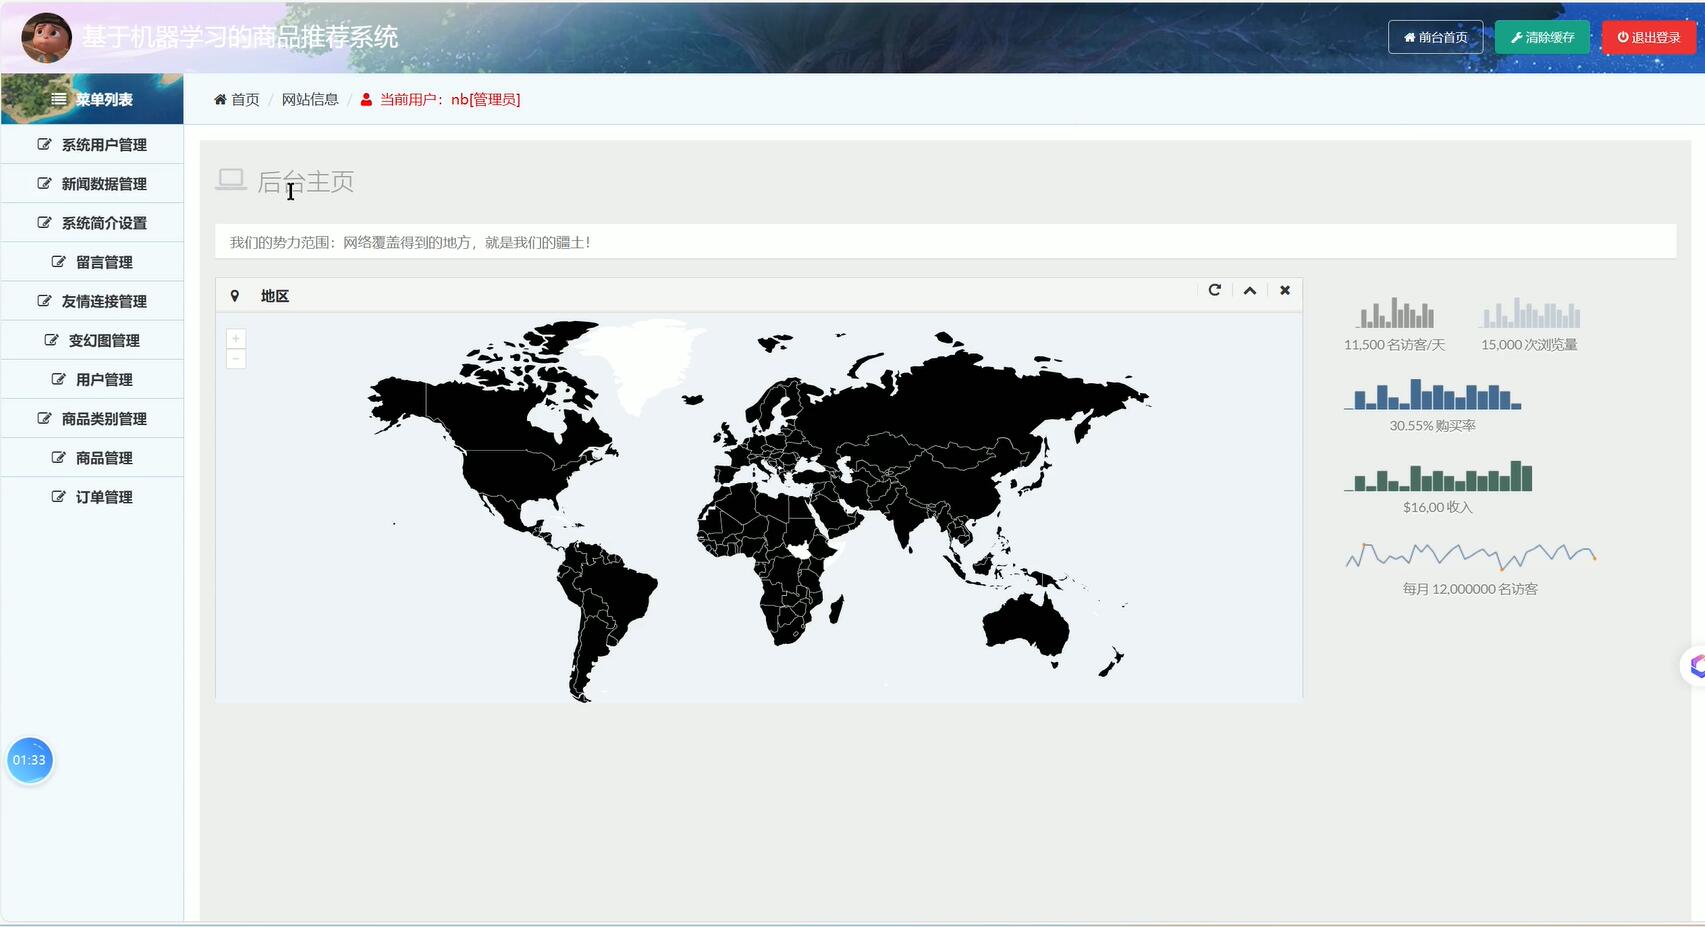Zoom in on the world map

[236, 339]
